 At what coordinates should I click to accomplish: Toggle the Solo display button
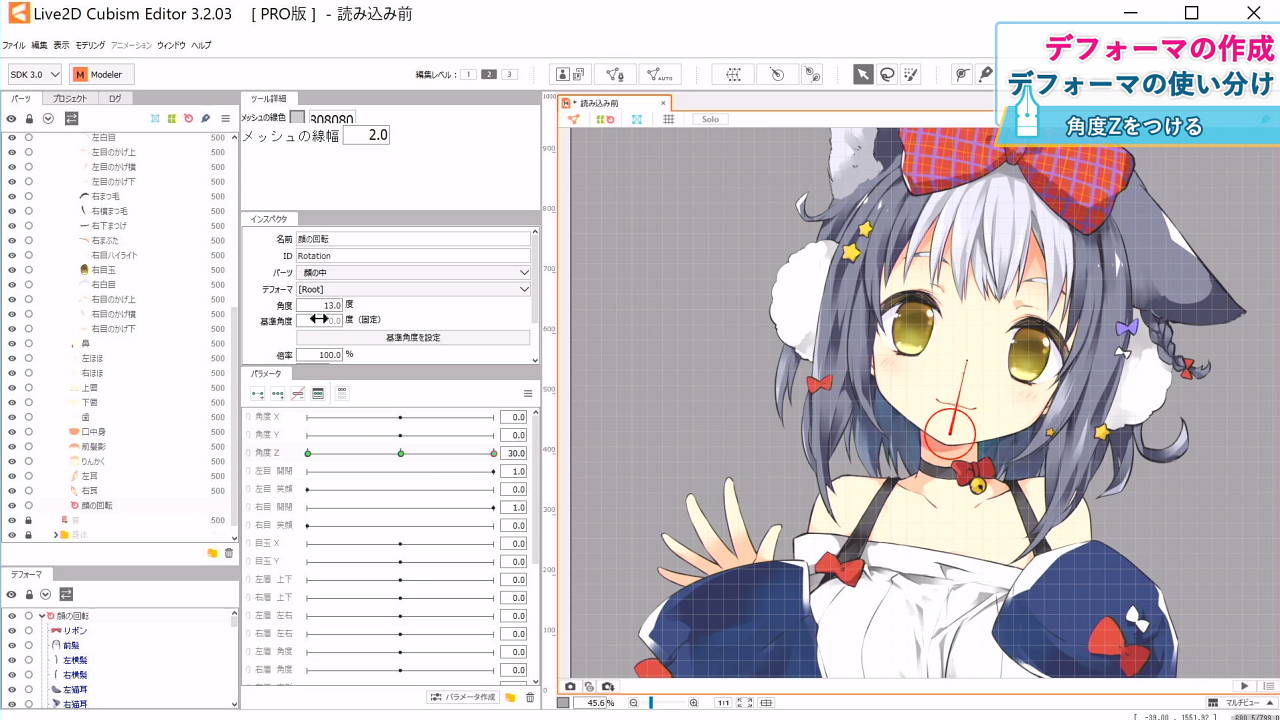(710, 119)
